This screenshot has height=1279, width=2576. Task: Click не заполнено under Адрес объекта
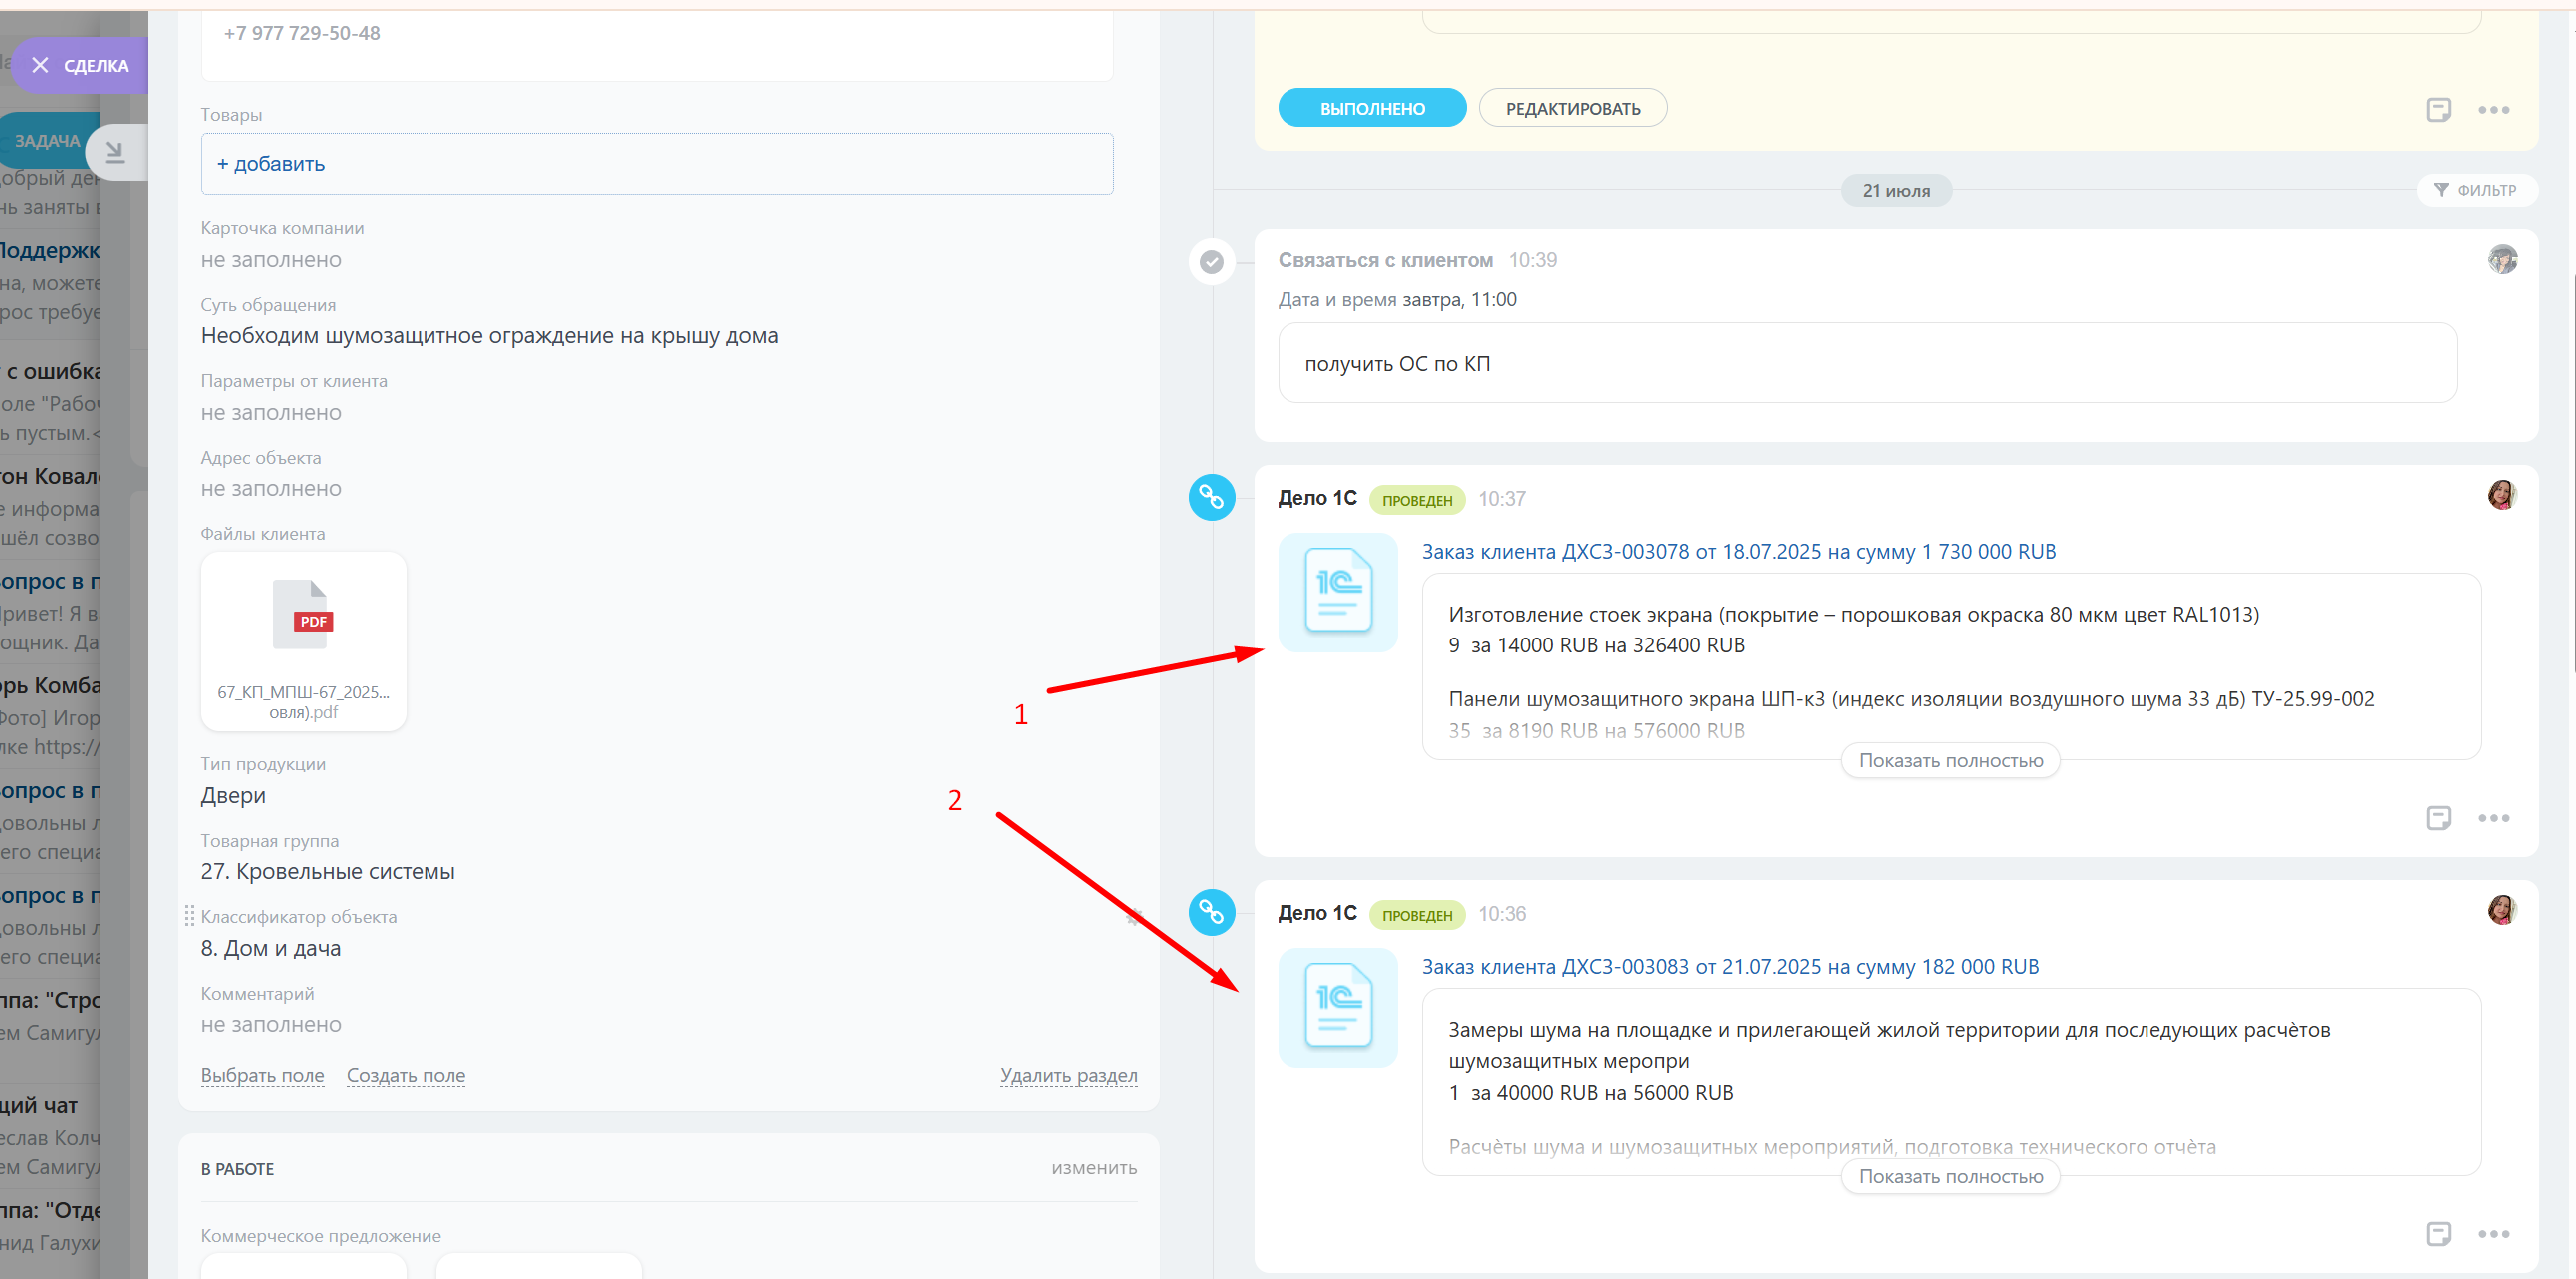point(270,489)
